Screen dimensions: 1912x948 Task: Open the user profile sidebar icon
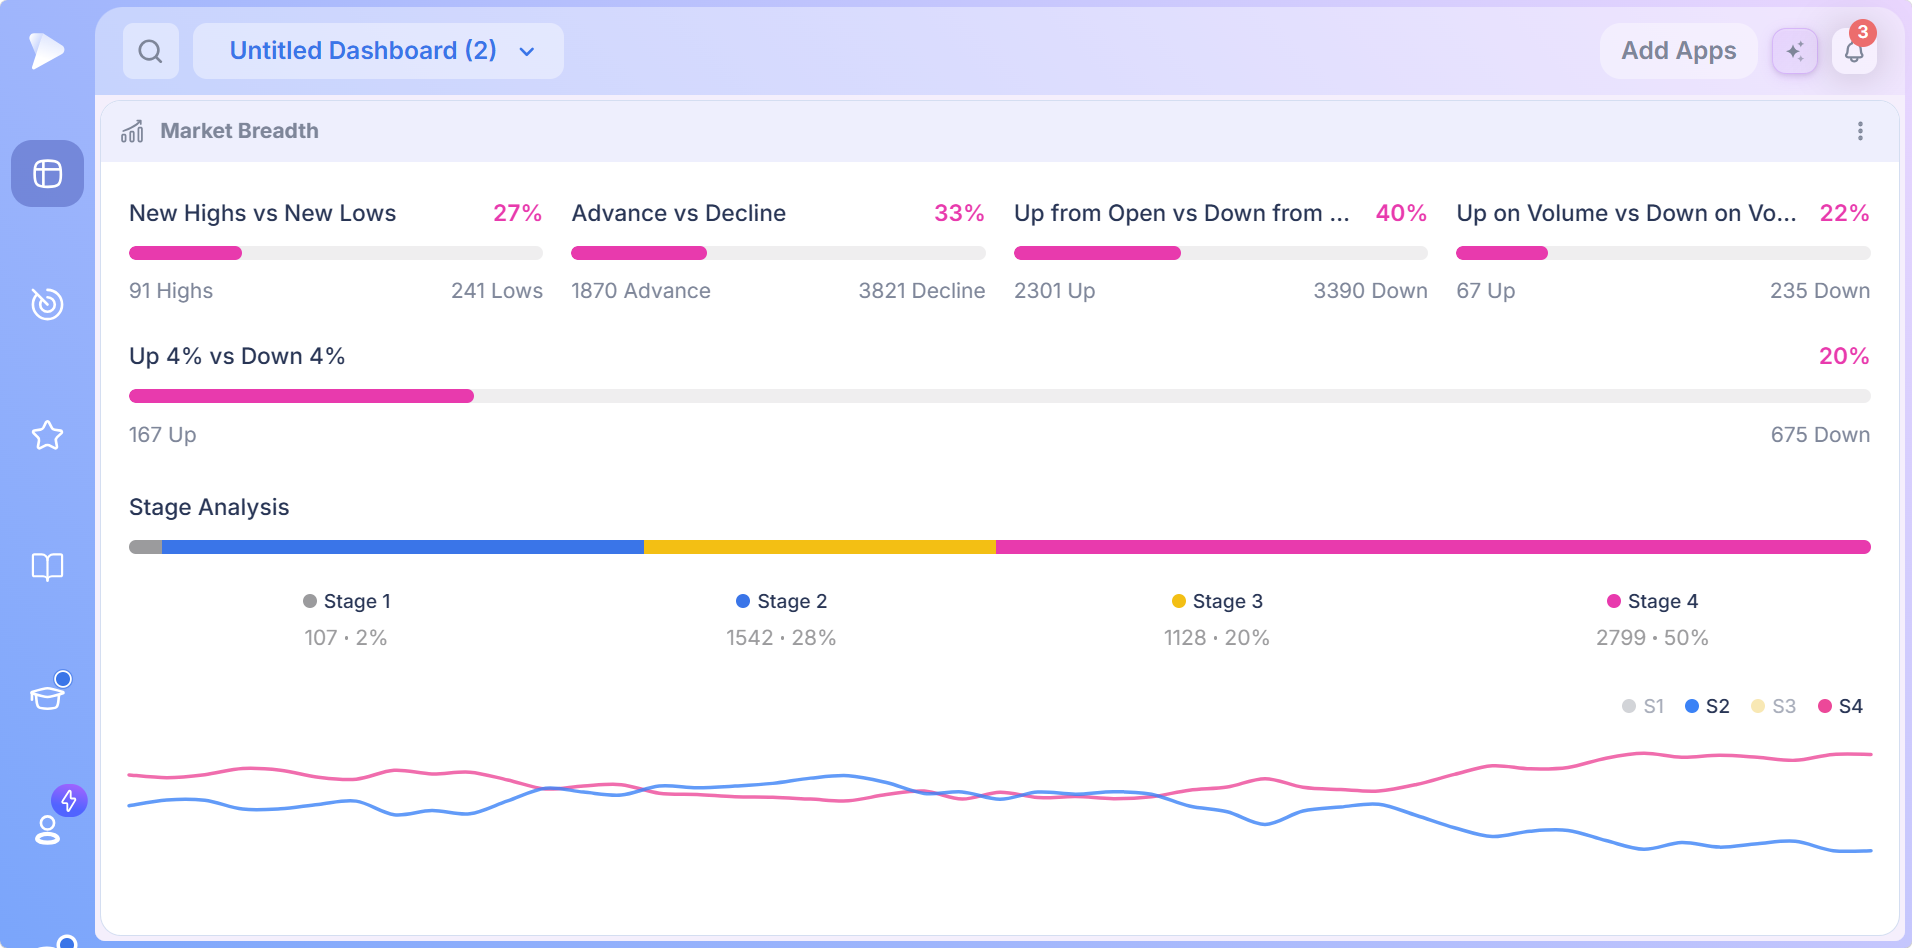tap(47, 830)
